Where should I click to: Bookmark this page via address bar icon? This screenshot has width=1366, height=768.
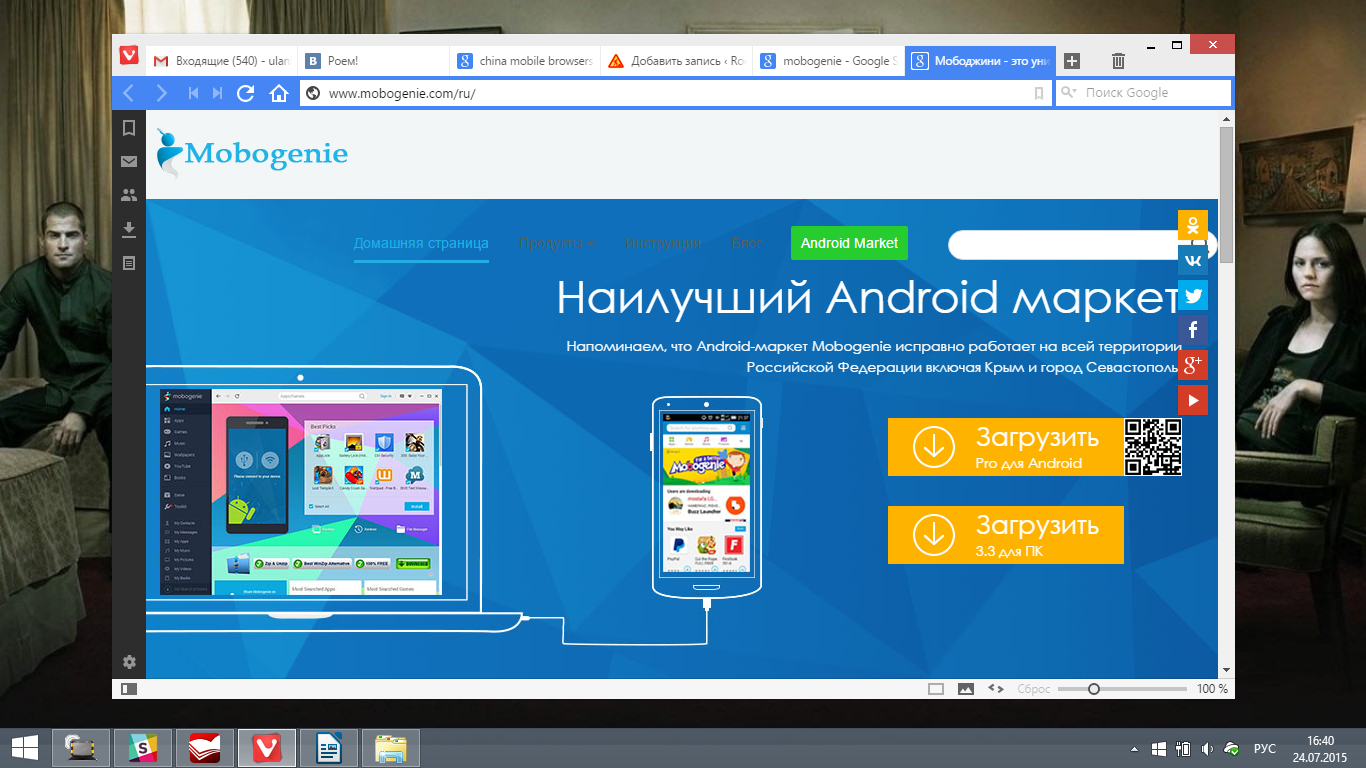point(1039,93)
